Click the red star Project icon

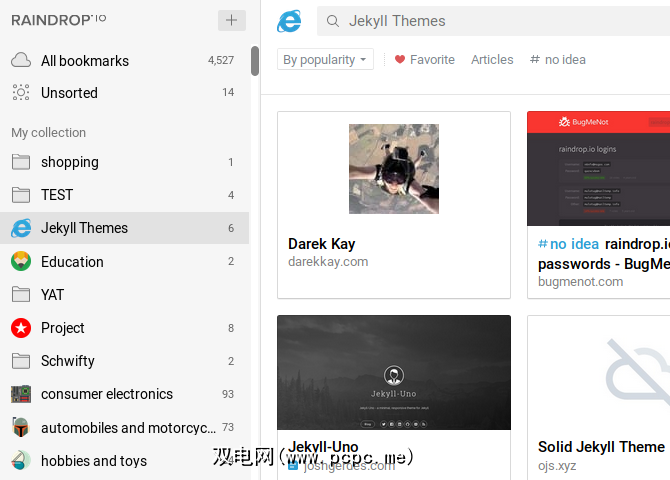21,328
